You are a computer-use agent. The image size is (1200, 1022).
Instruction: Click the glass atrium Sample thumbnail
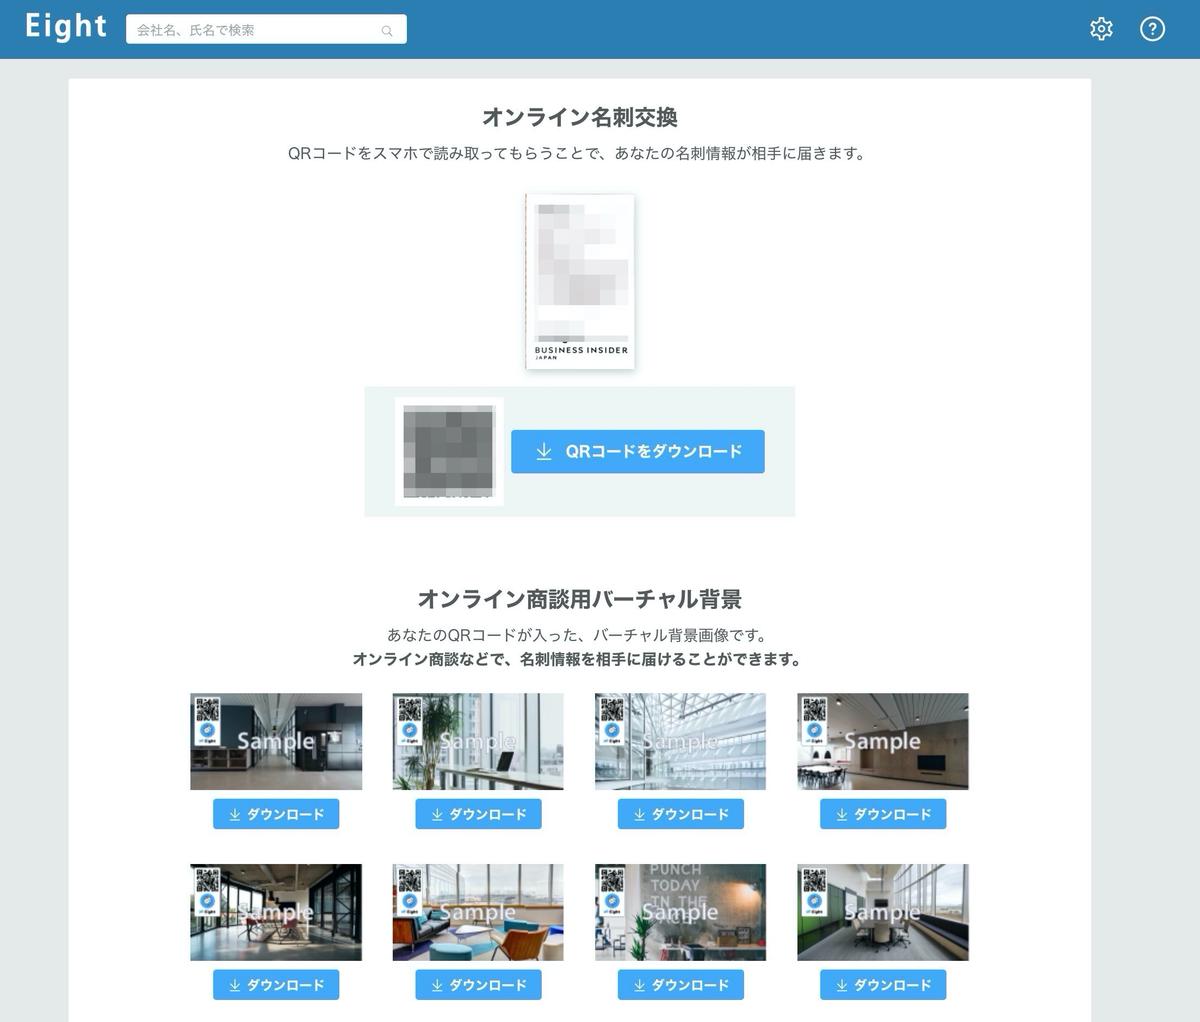680,741
